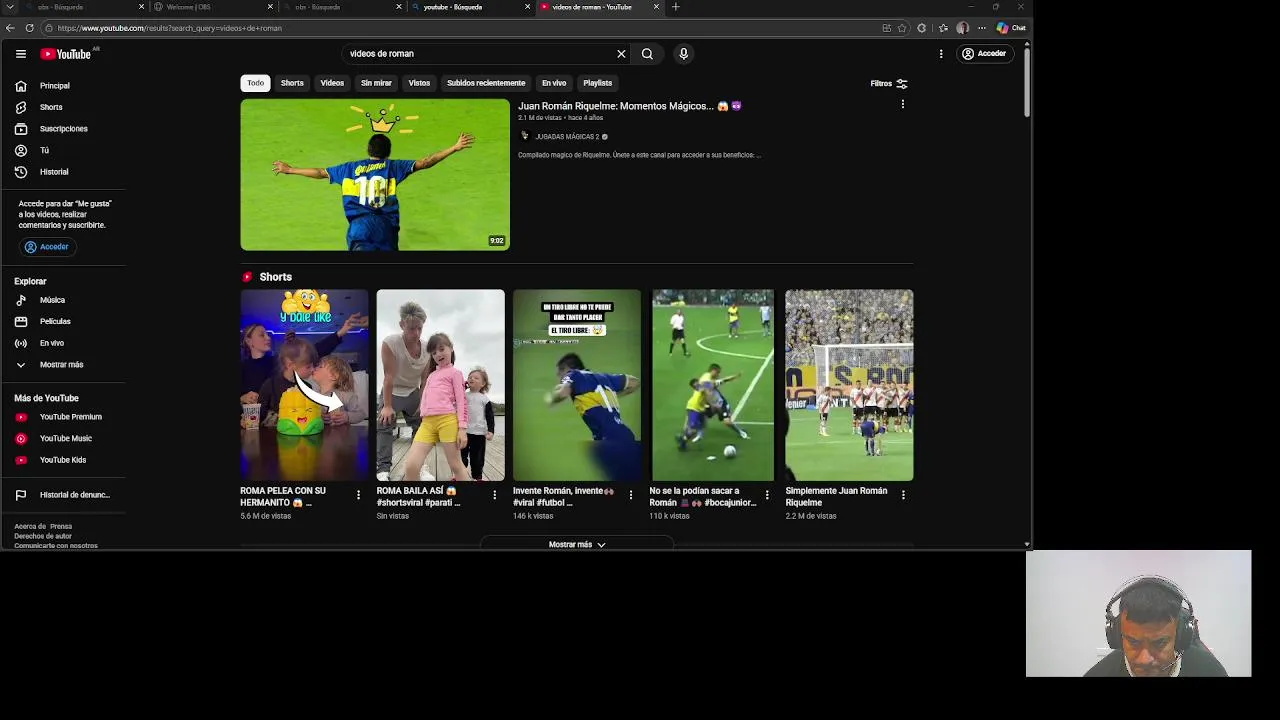Open the No se la podían sacar short thumbnail
Viewport: 1280px width, 720px height.
713,385
